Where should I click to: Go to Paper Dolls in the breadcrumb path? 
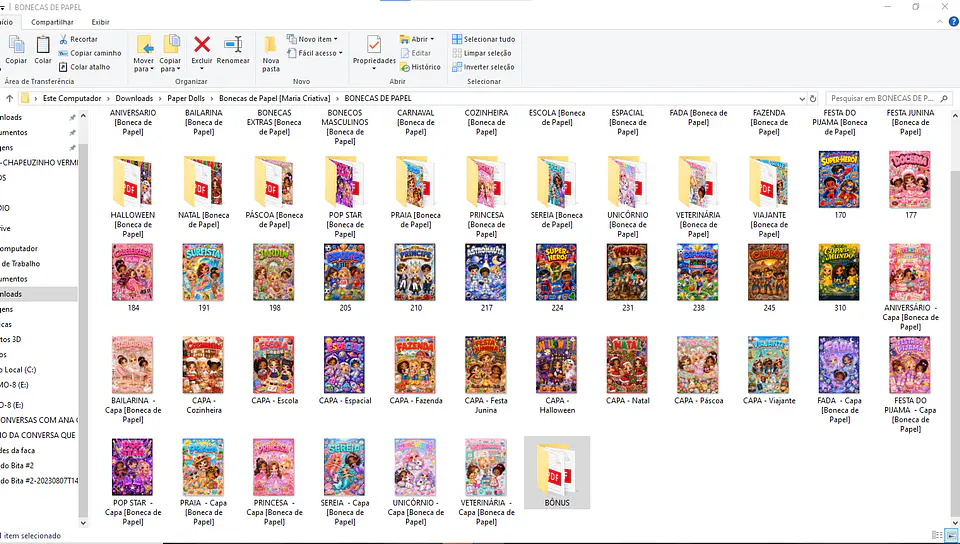pyautogui.click(x=186, y=99)
